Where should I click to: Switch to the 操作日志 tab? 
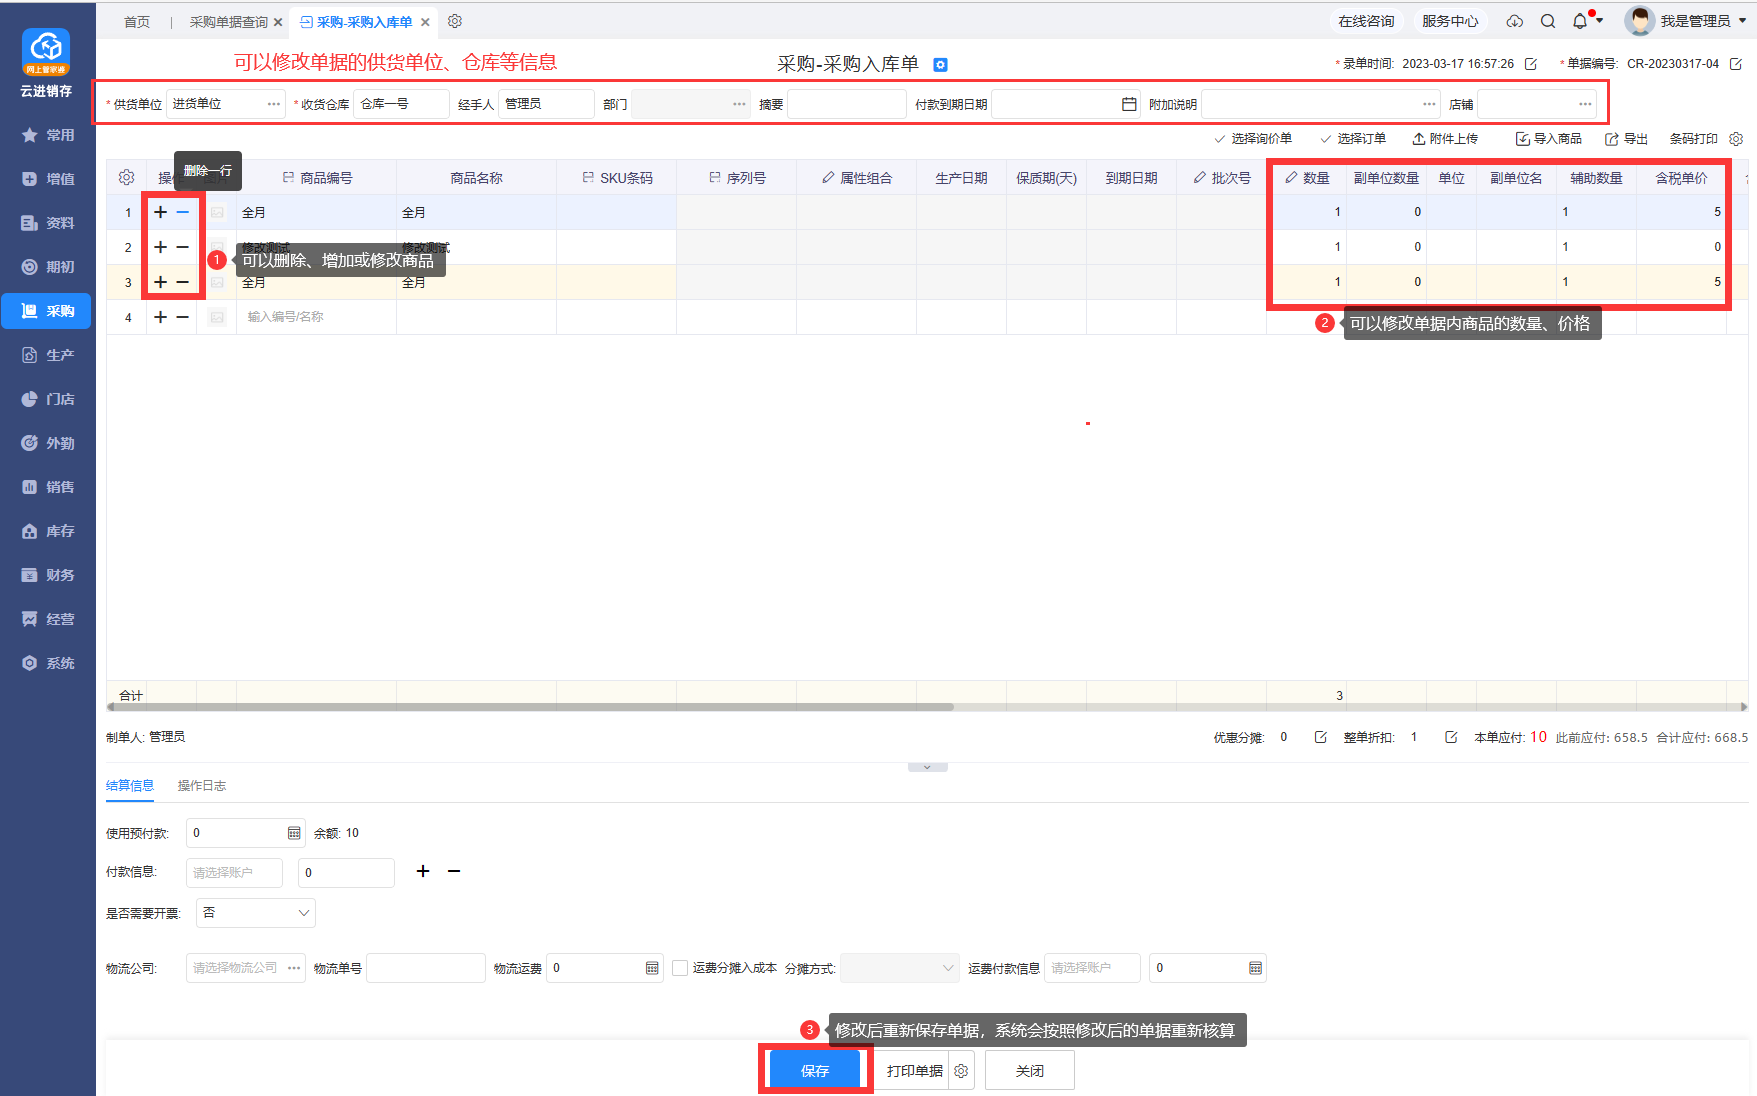click(202, 786)
